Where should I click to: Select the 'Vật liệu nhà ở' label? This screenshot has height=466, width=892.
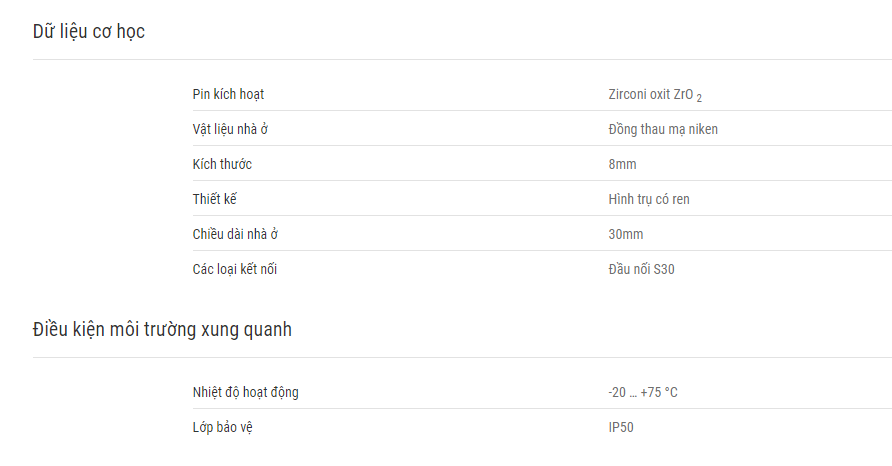point(230,129)
